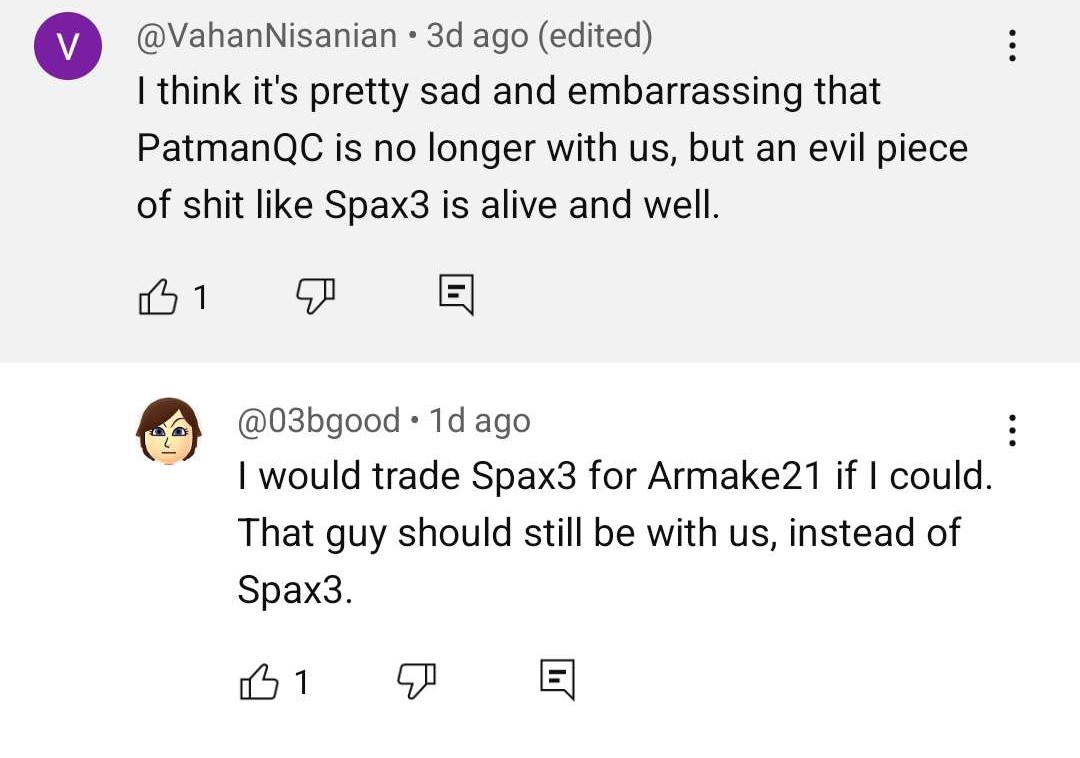Tap reply icon under 03bgood's comment
This screenshot has width=1080, height=758.
[557, 679]
